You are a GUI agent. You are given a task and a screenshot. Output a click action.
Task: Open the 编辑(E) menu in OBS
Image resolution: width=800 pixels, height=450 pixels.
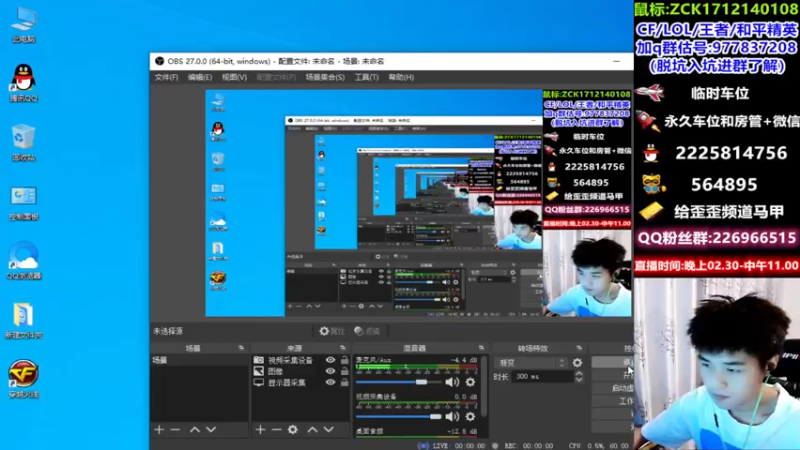pyautogui.click(x=199, y=78)
